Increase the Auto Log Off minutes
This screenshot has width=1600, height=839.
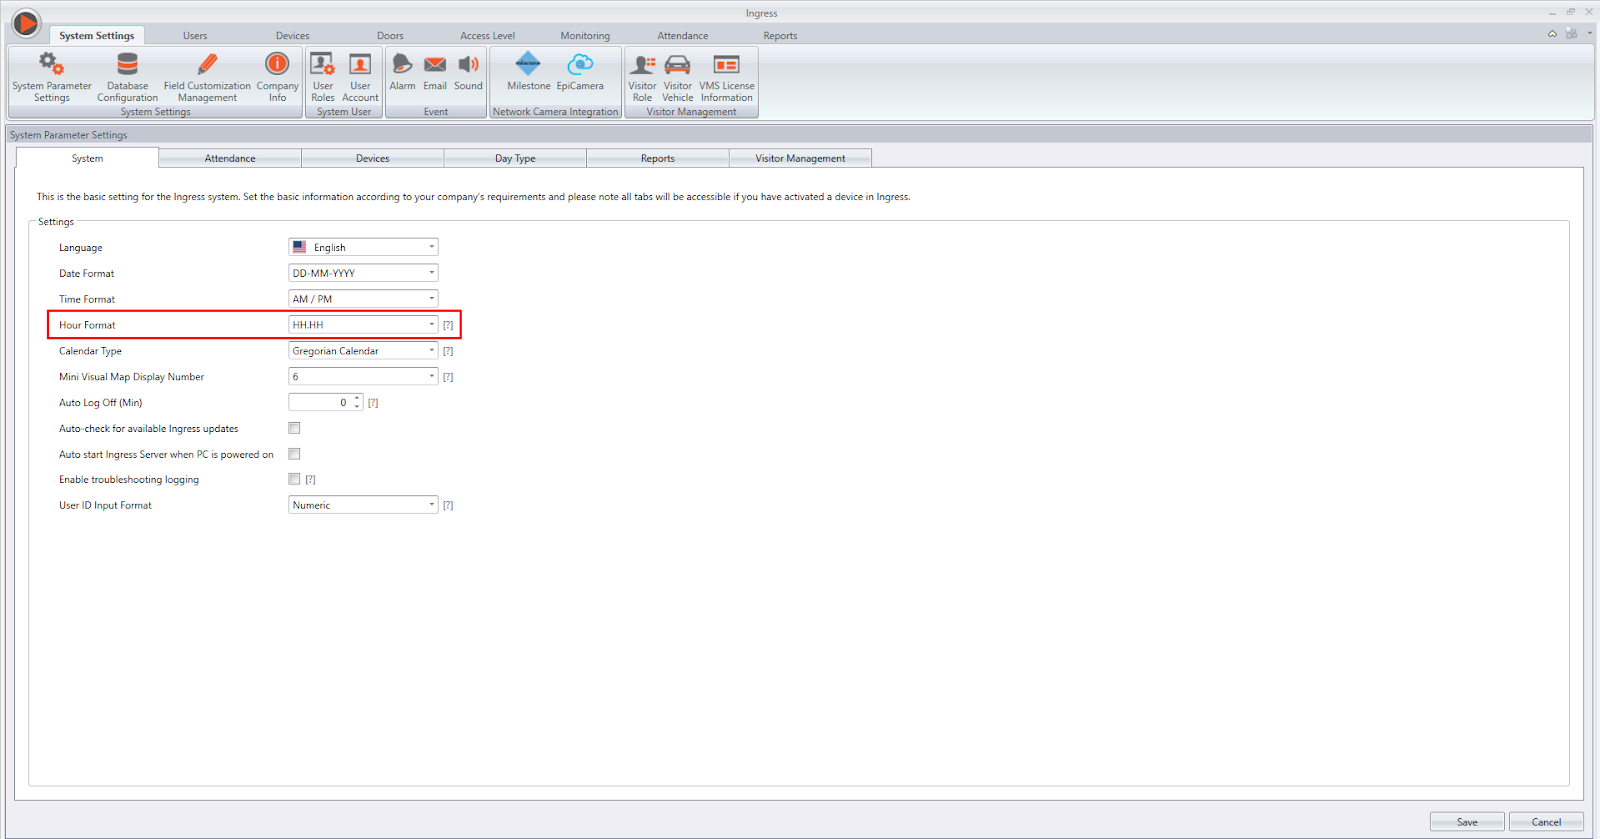point(357,399)
